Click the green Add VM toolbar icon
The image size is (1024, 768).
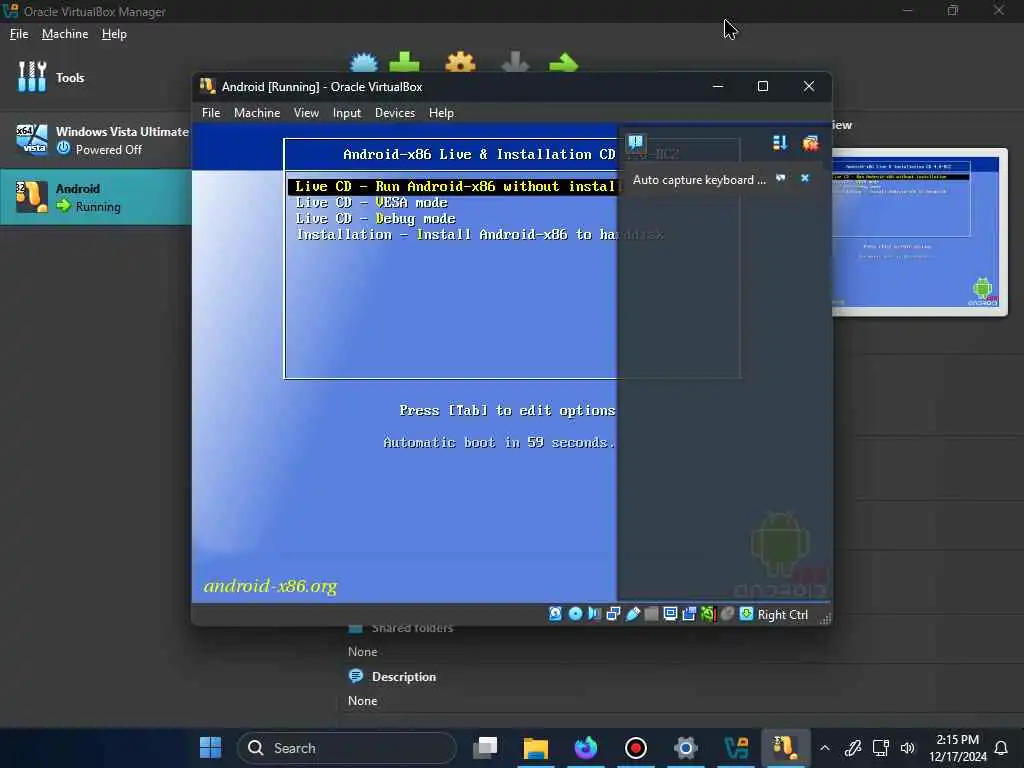click(x=404, y=62)
